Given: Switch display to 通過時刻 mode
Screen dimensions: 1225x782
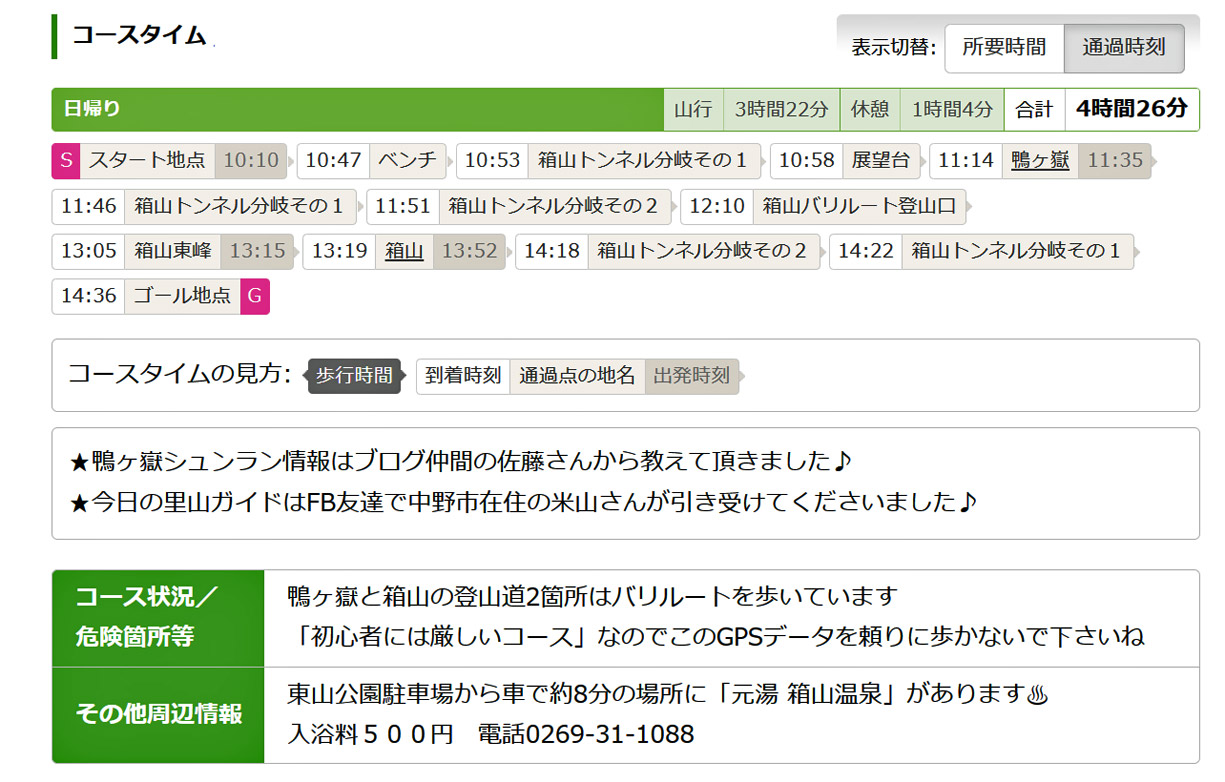Looking at the screenshot, I should tap(1123, 47).
